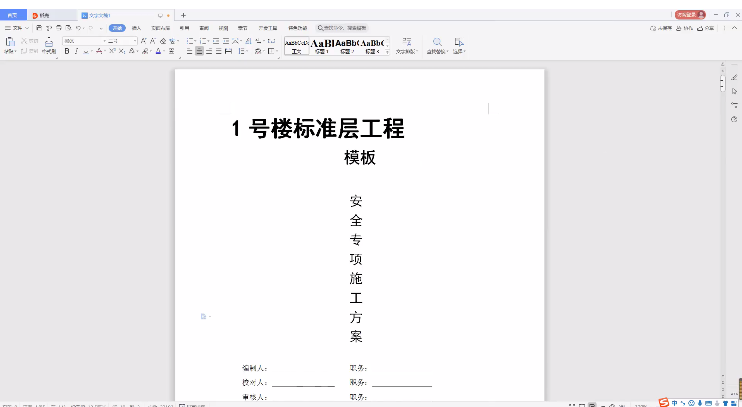The height and width of the screenshot is (407, 742).
Task: Toggle subscript X₂ formatting
Action: 122,51
